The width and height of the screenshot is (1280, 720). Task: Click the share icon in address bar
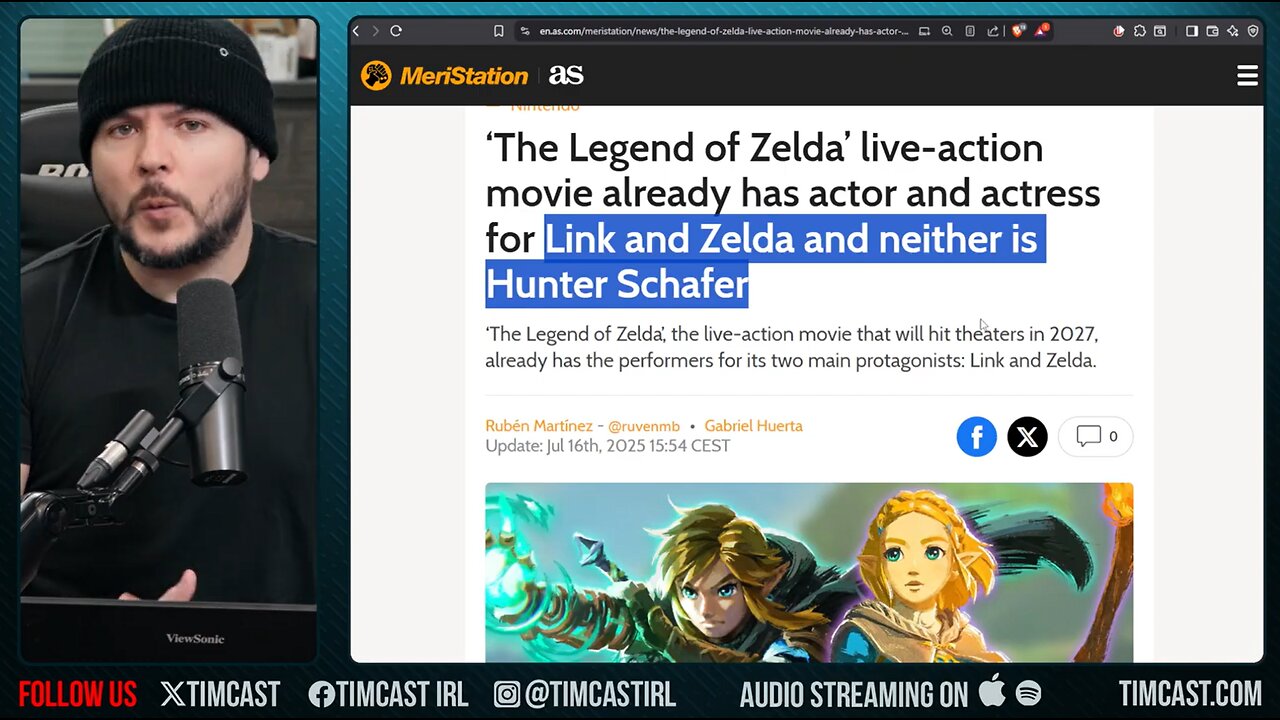pos(993,31)
